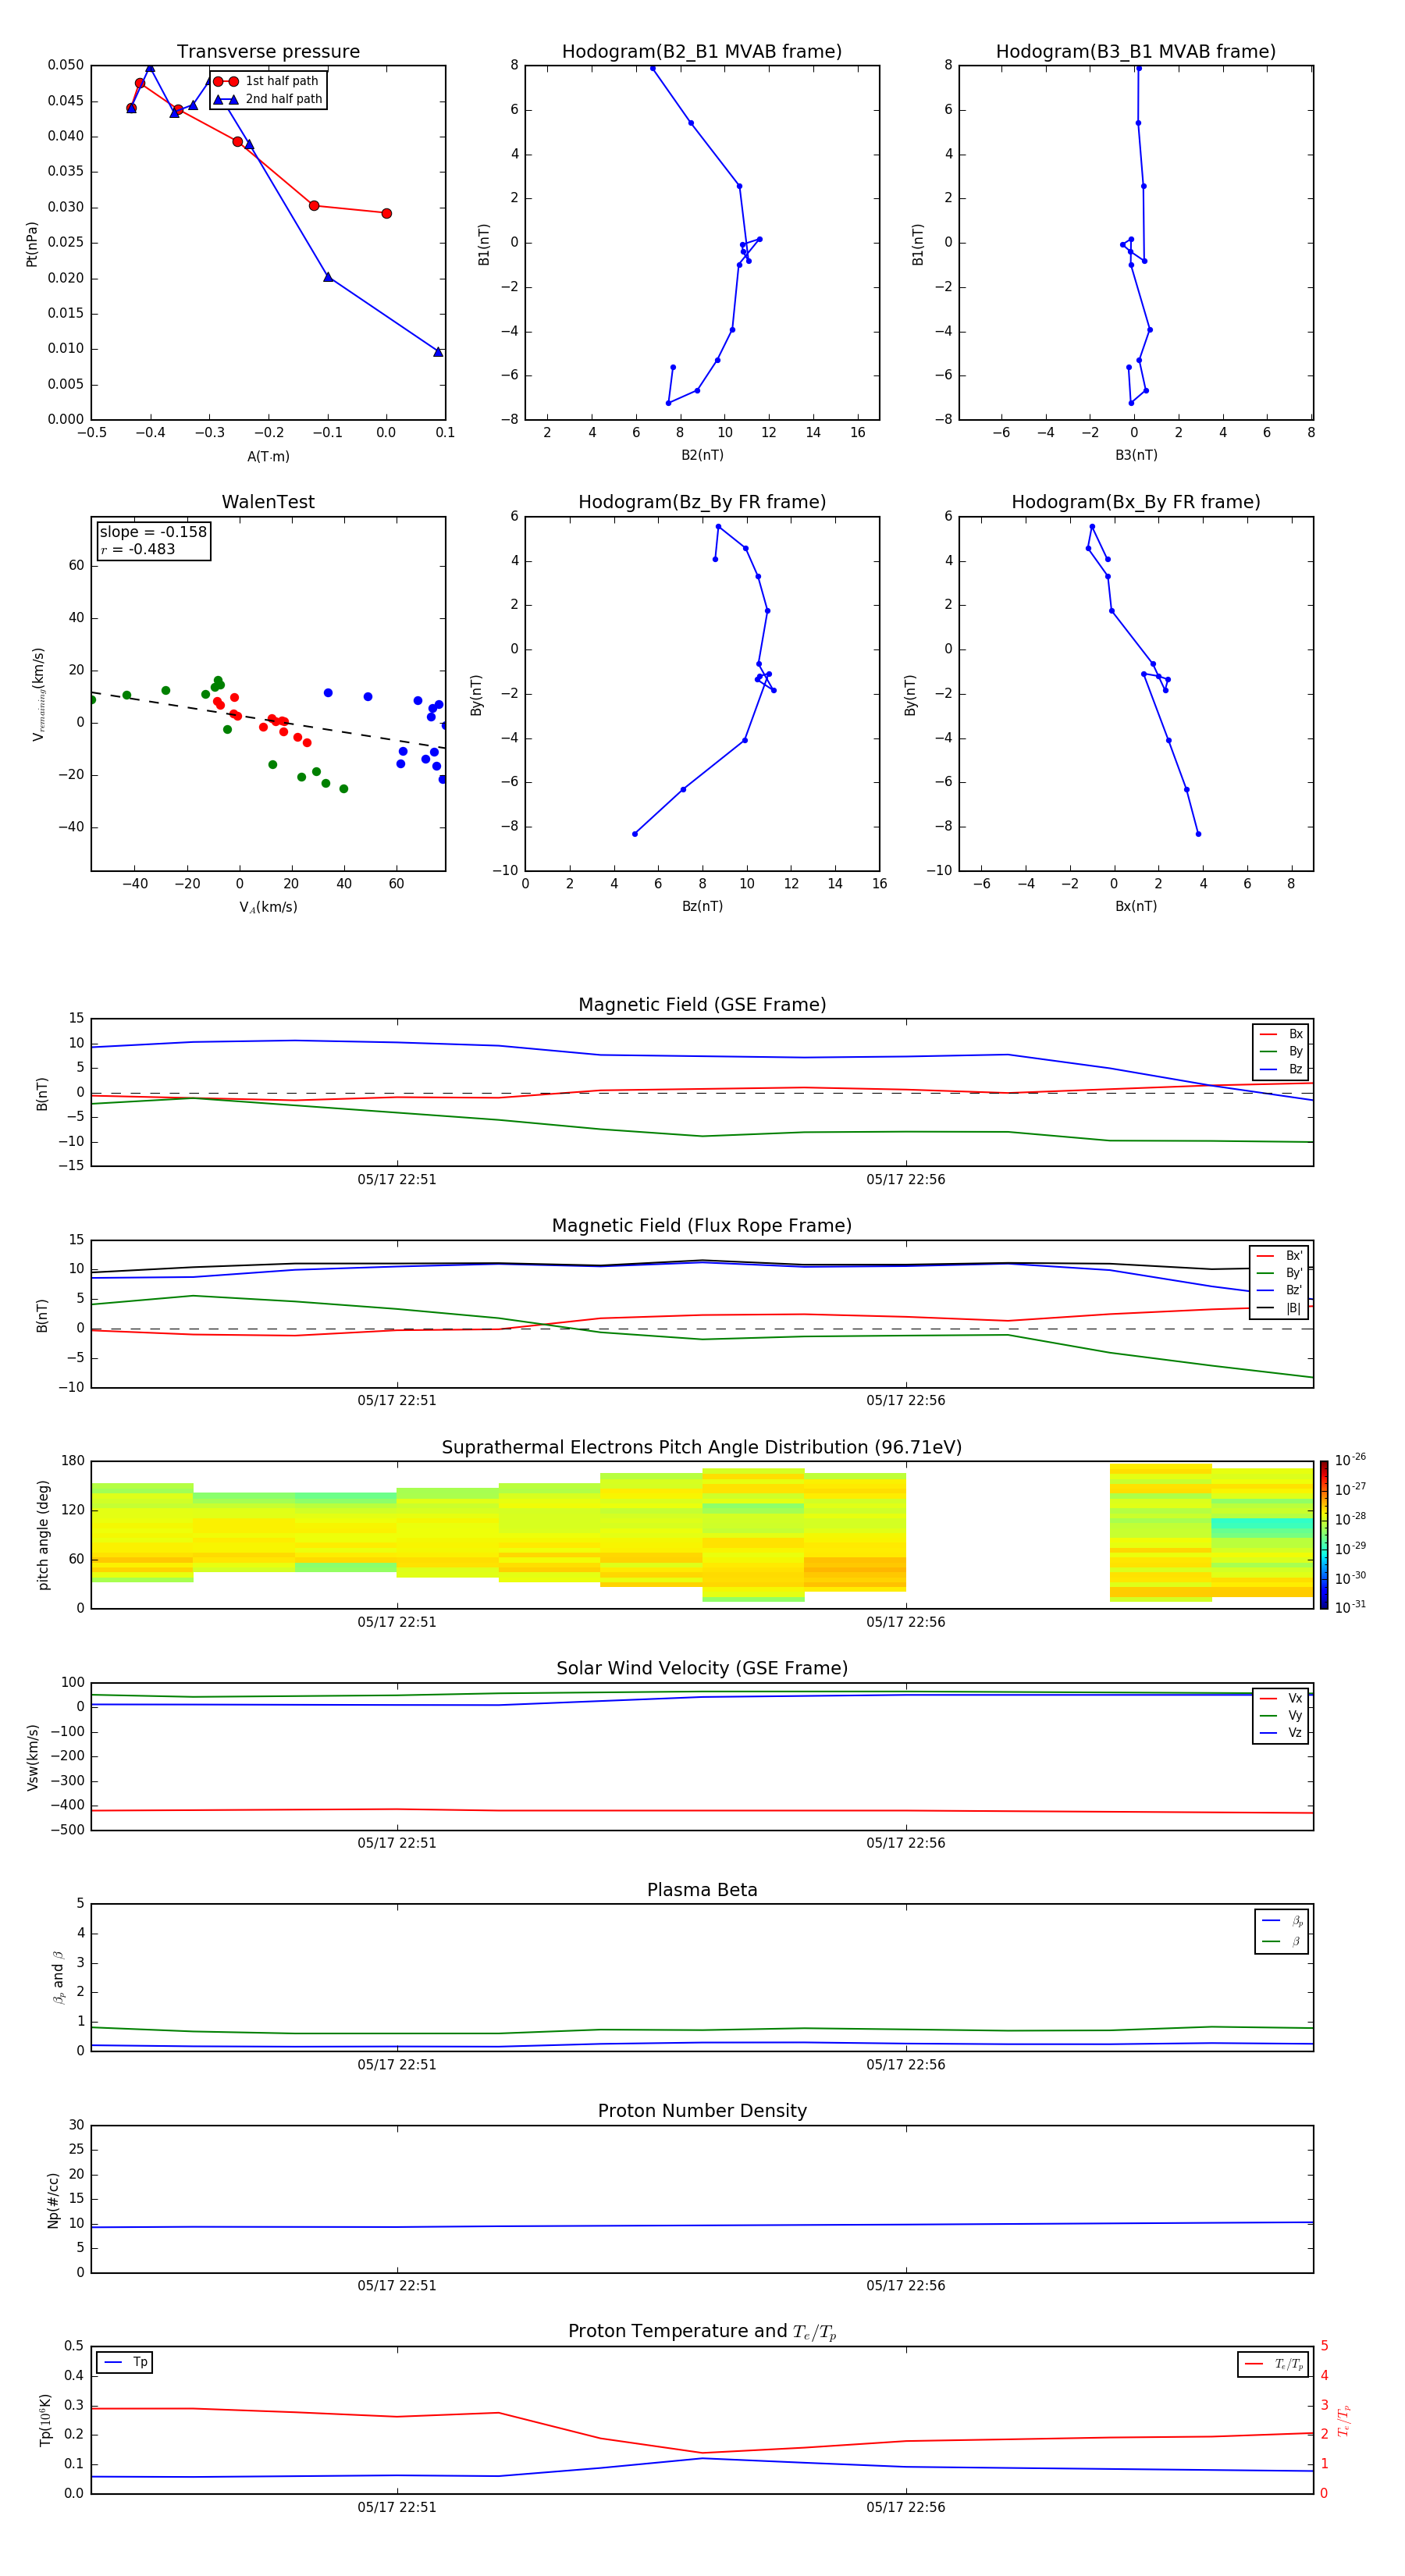
Task: Click the 'Bz(nT)' x-axis label
Action: pos(702,906)
